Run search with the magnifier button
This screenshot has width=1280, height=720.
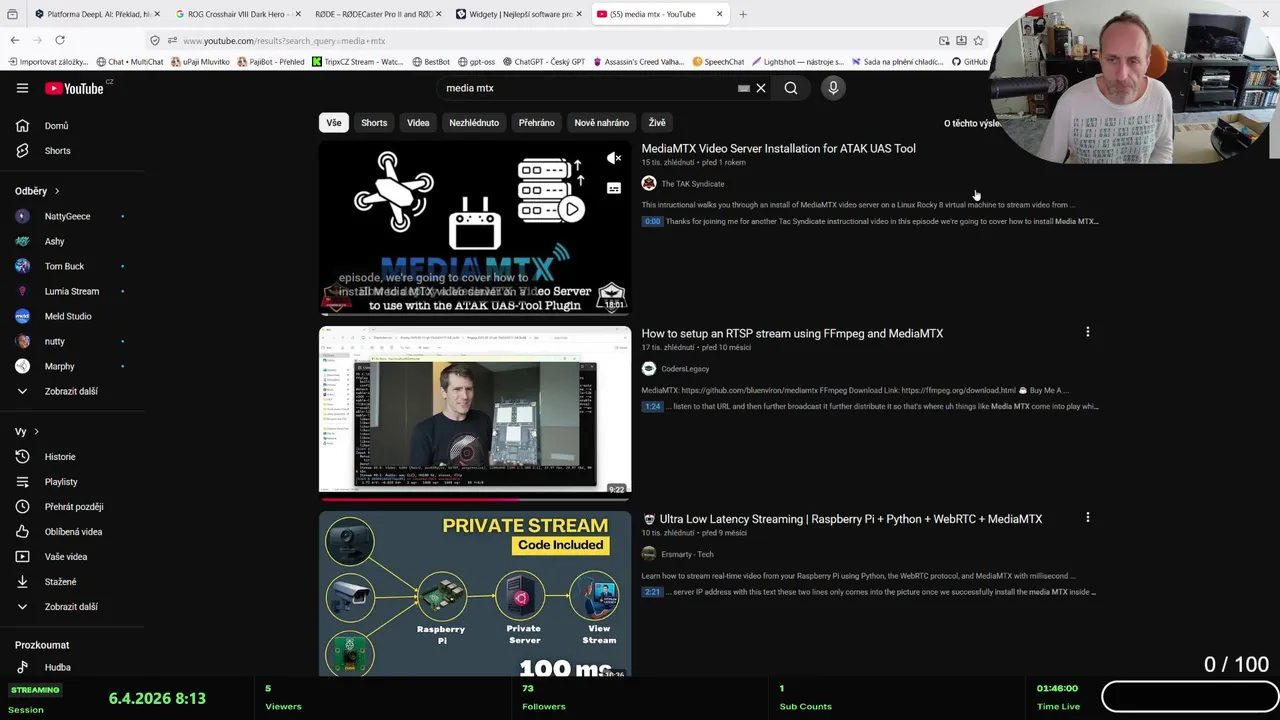(791, 88)
